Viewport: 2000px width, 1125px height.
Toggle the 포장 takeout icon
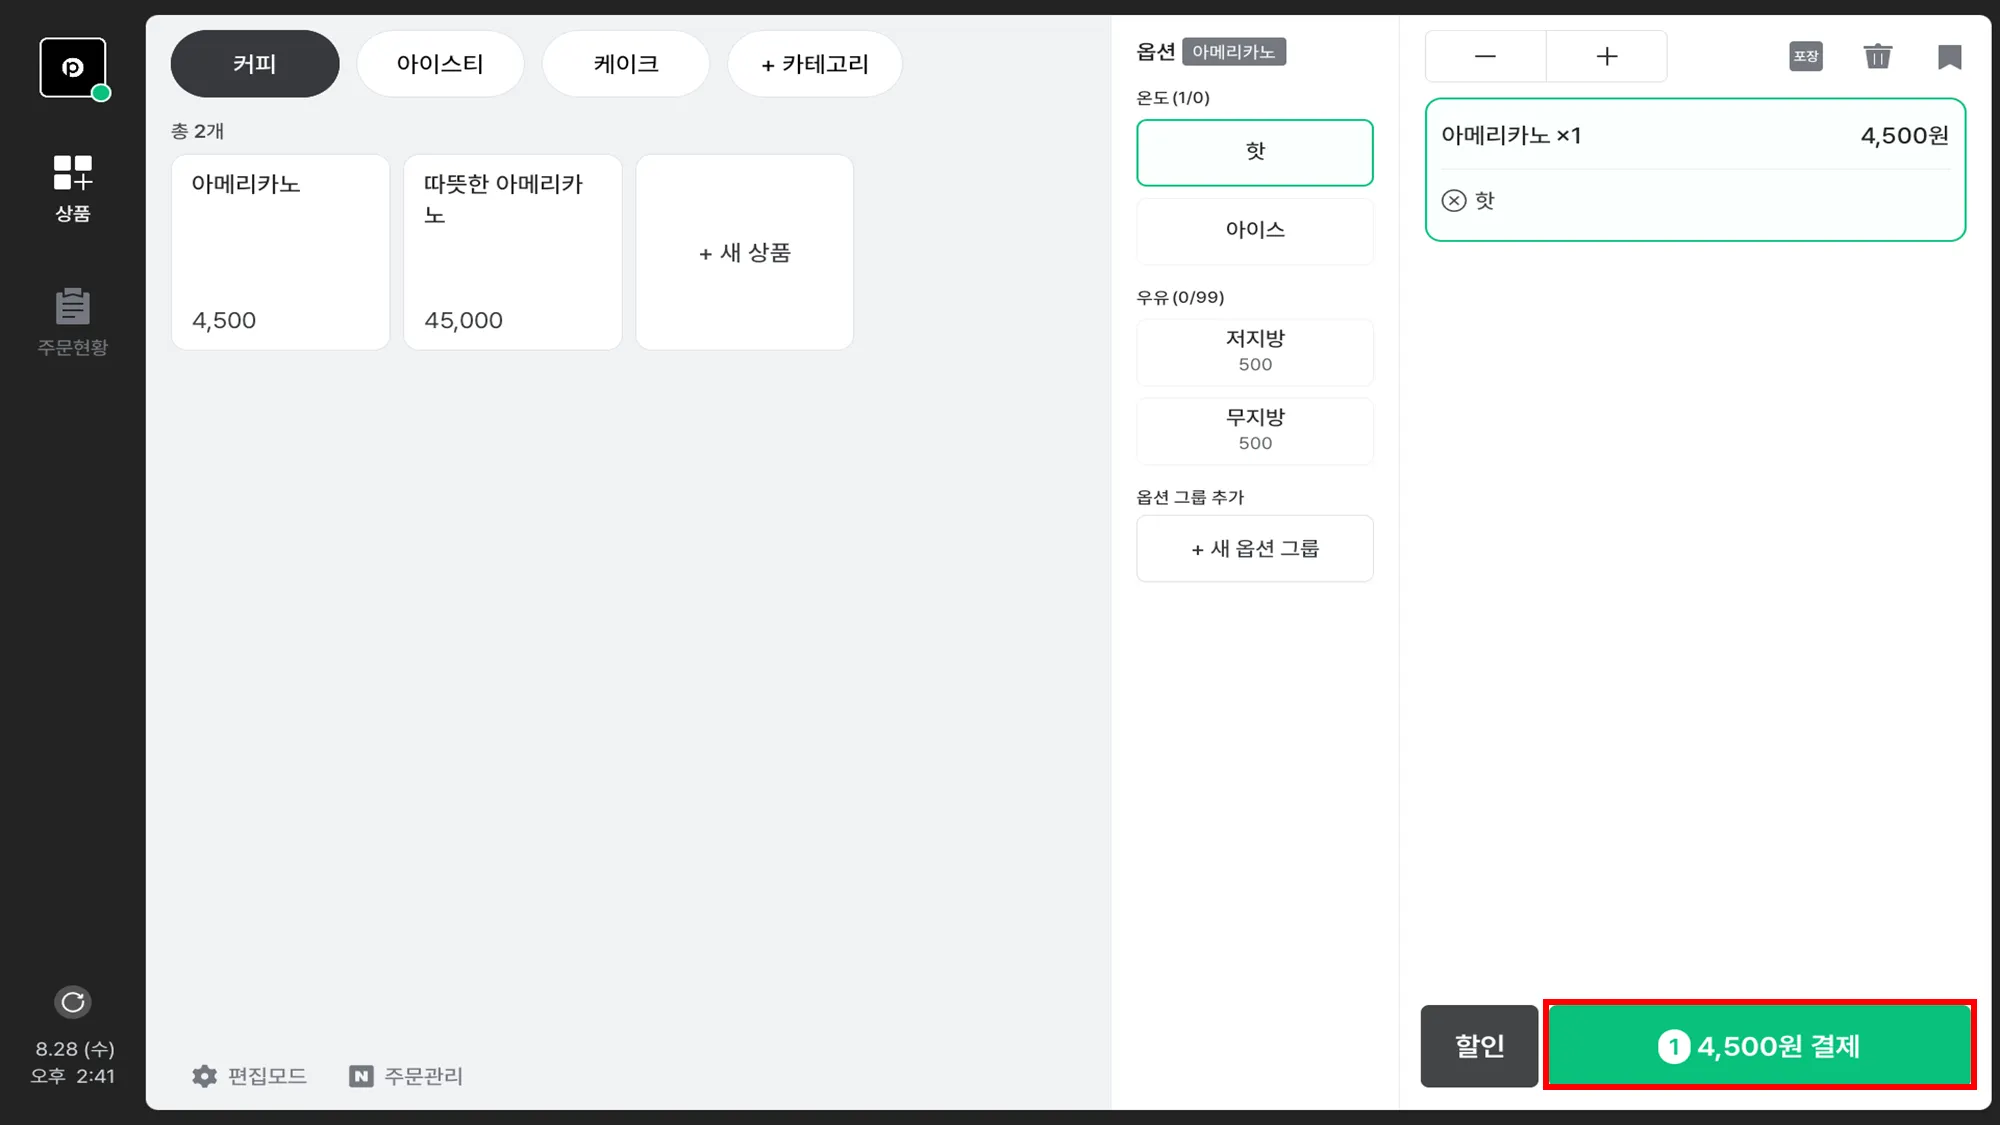pos(1805,56)
